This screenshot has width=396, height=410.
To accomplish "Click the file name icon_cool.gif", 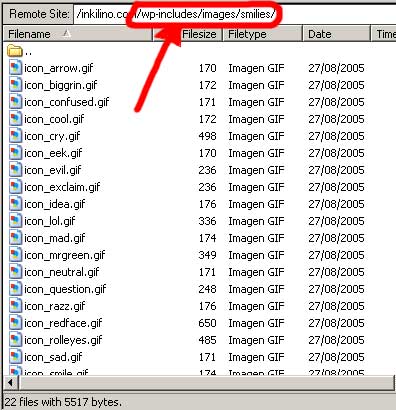I will click(x=54, y=119).
